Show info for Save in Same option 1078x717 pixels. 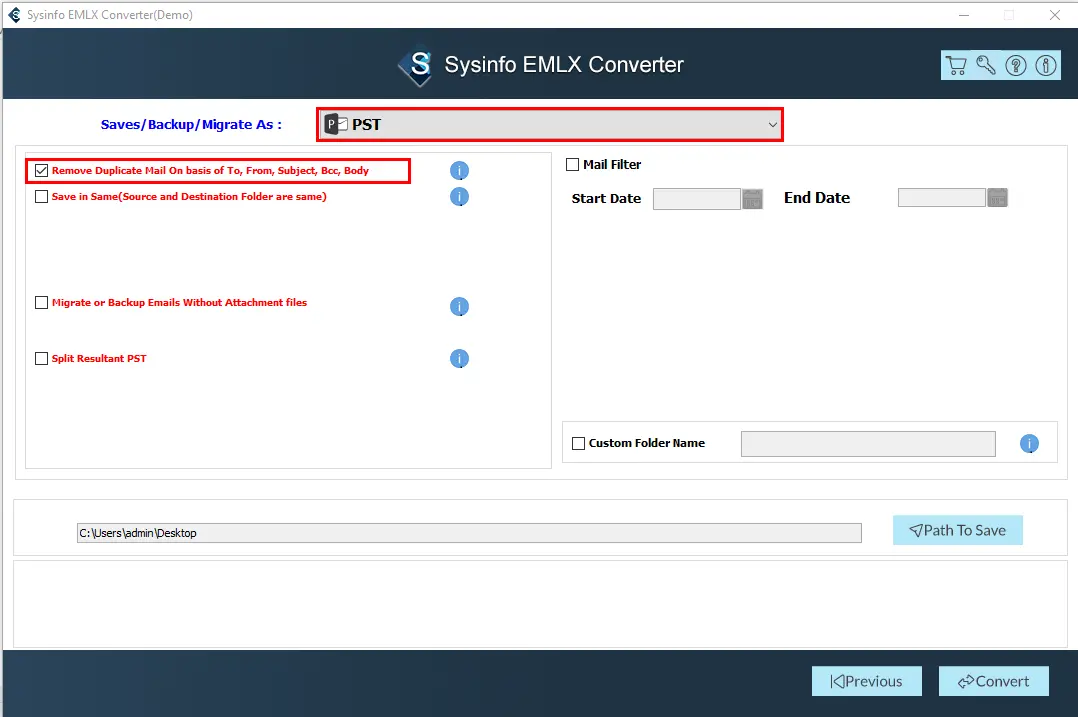click(459, 197)
